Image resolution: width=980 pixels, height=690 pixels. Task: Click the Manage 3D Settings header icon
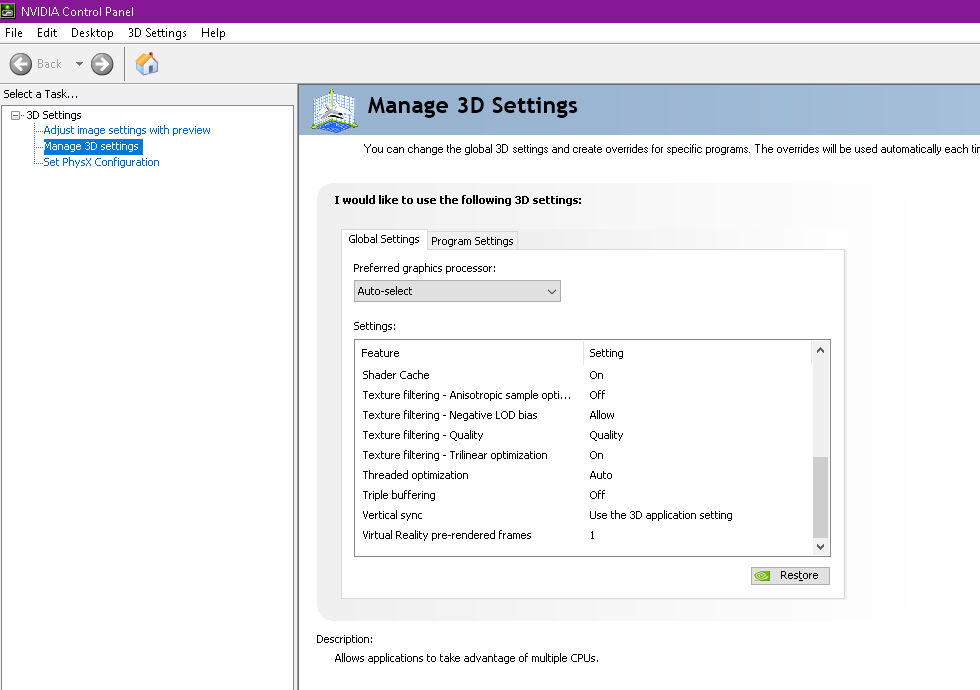[334, 111]
